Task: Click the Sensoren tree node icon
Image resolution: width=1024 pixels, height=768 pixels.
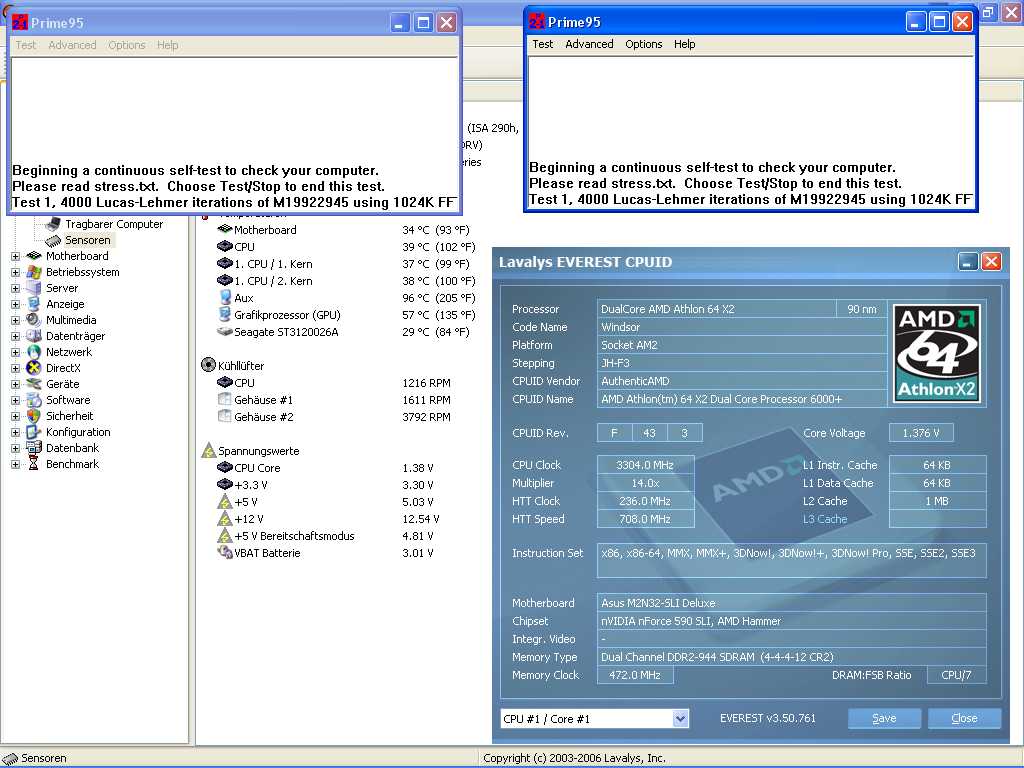Action: coord(53,240)
